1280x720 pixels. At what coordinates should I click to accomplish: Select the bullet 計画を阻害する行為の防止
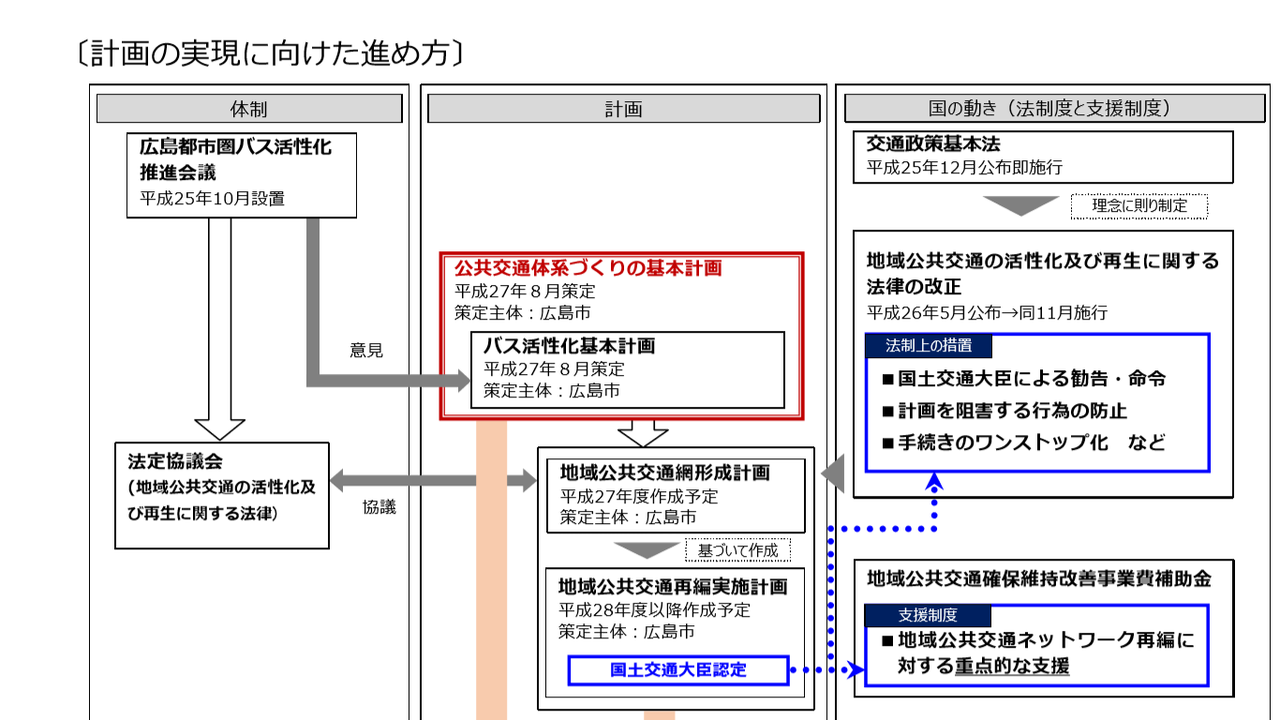[x=1005, y=411]
